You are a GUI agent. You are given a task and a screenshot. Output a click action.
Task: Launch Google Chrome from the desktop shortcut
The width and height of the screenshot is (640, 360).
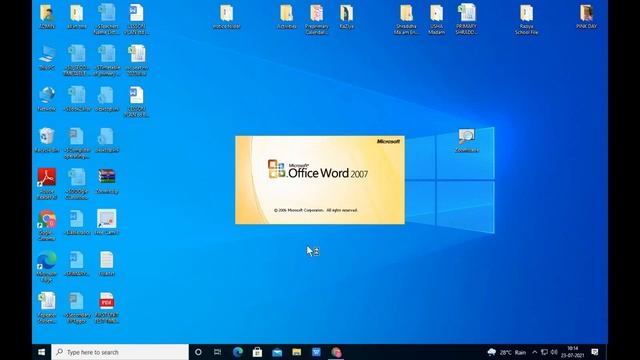[x=47, y=225]
